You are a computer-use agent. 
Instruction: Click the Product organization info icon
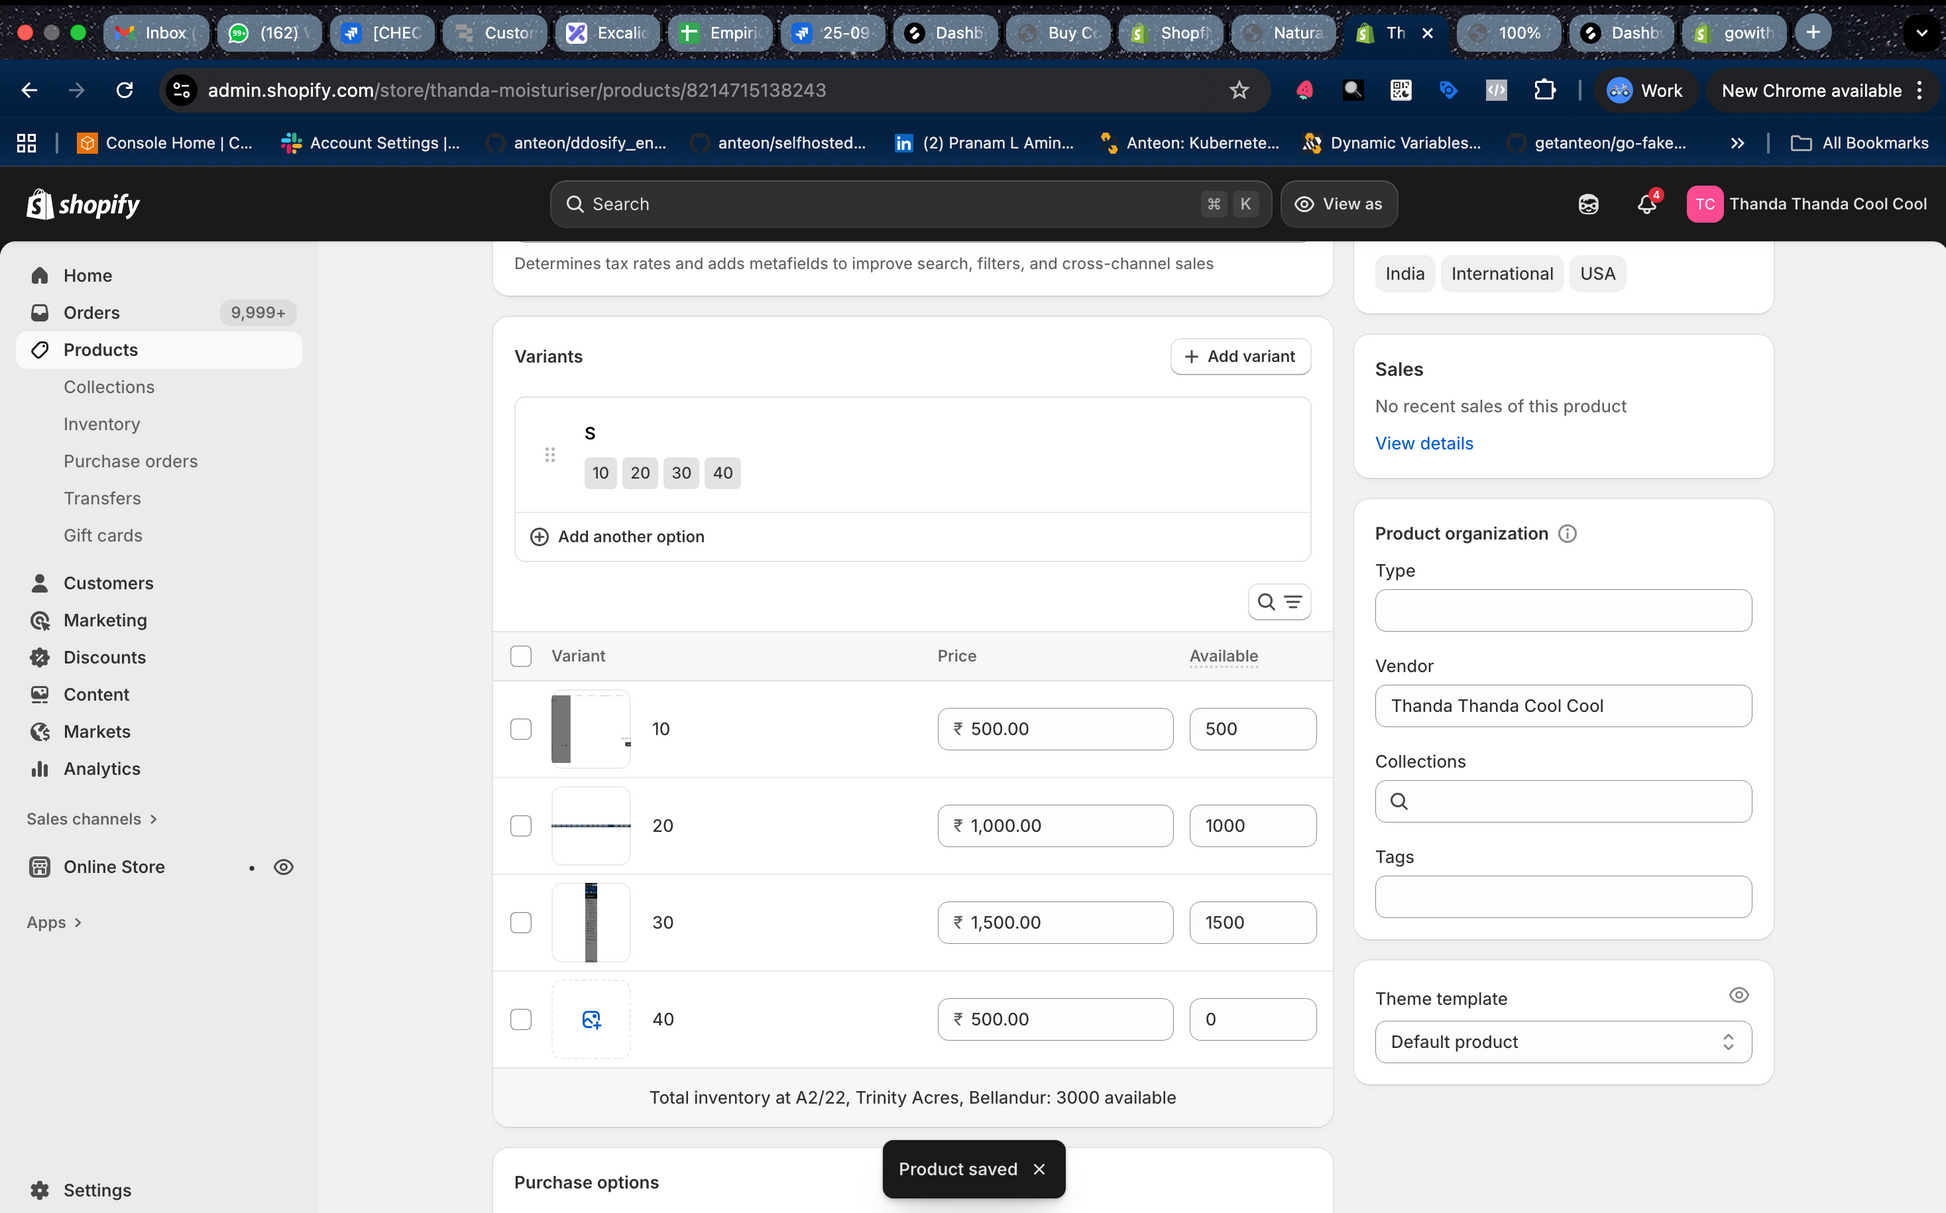(1567, 534)
